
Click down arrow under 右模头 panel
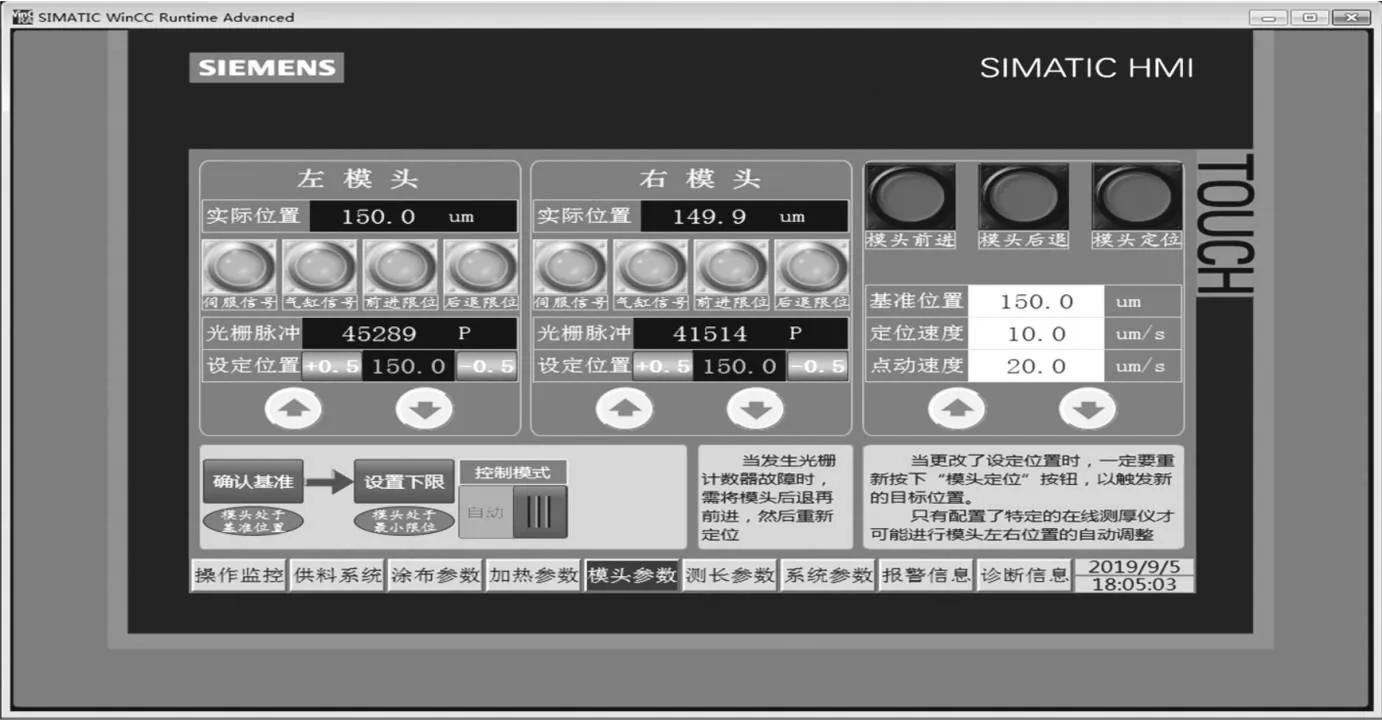[x=755, y=408]
